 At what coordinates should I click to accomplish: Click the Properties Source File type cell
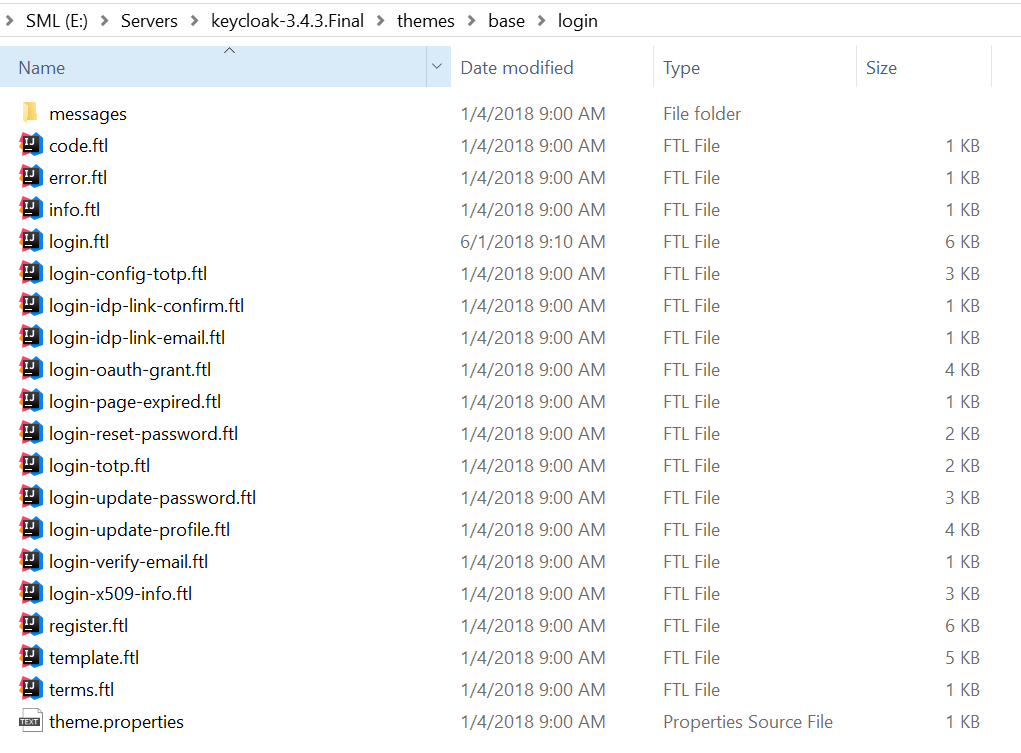tap(748, 721)
